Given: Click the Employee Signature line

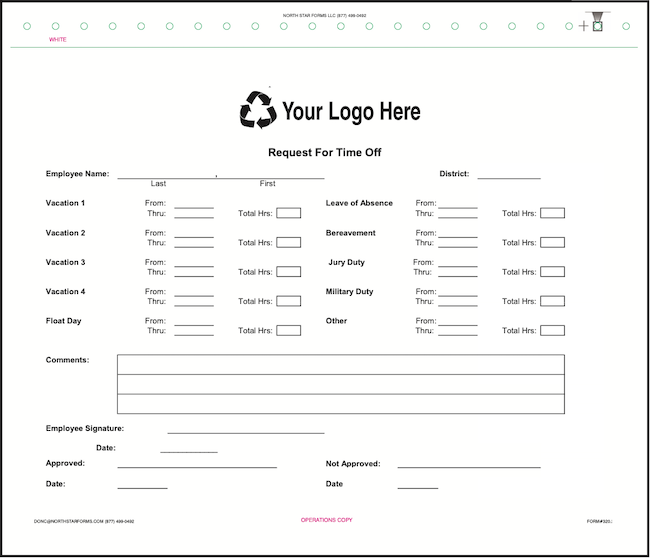Looking at the screenshot, I should pyautogui.click(x=246, y=429).
